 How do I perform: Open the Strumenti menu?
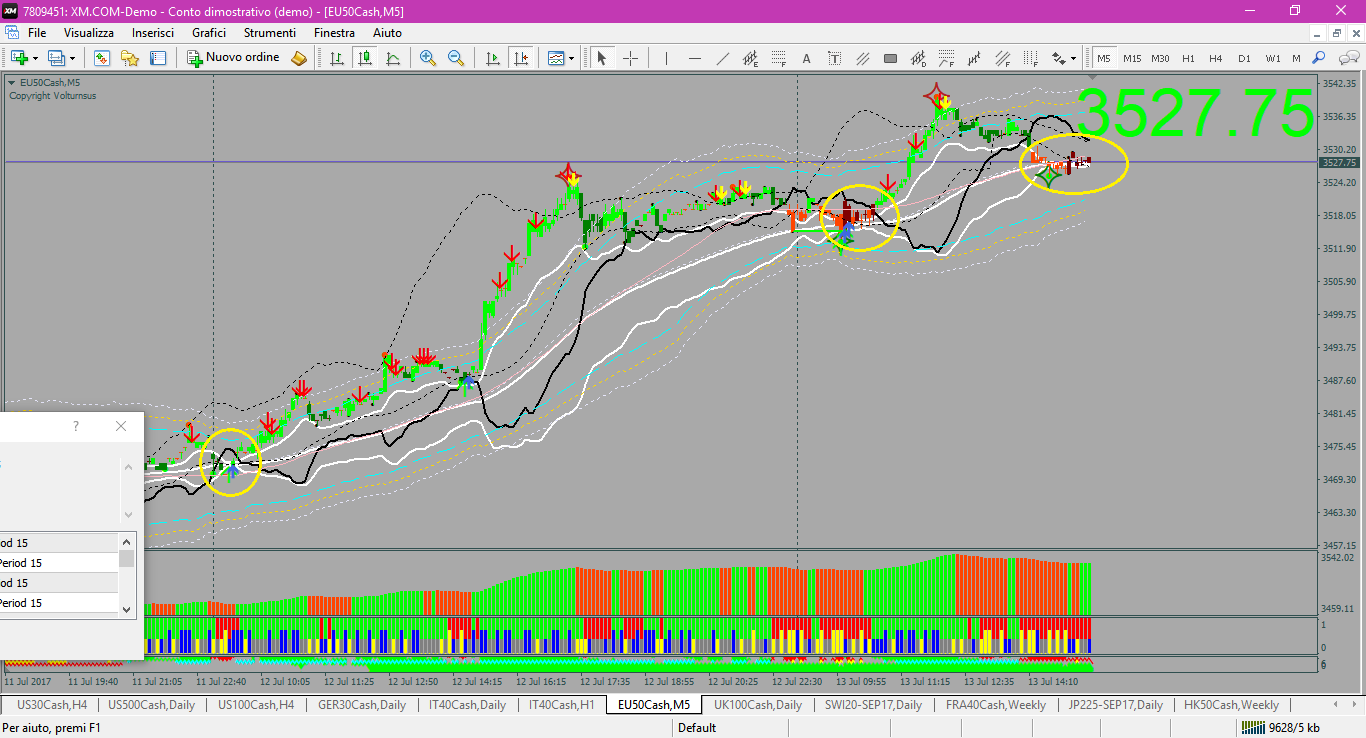(x=270, y=33)
